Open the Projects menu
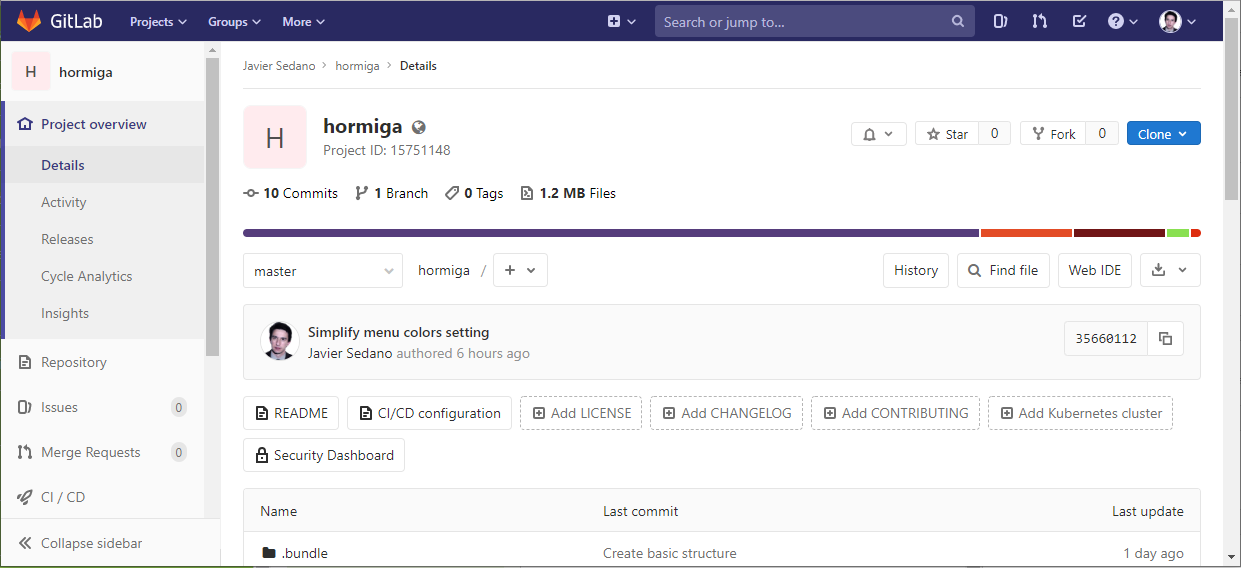 click(158, 21)
